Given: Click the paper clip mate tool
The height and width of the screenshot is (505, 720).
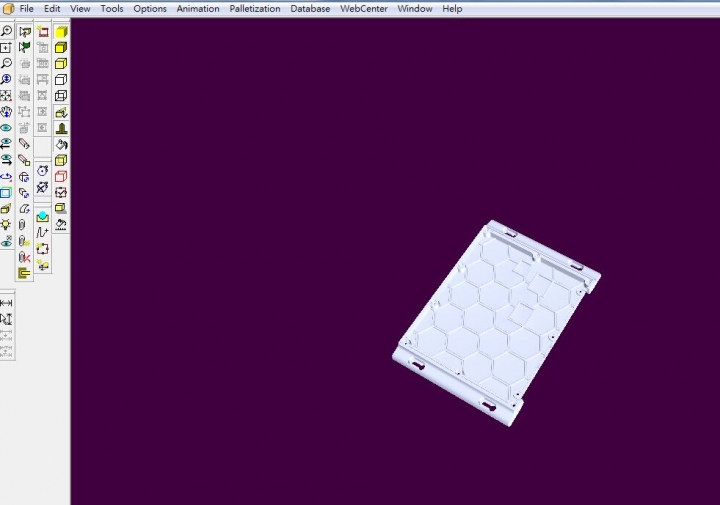Looking at the screenshot, I should 24,225.
